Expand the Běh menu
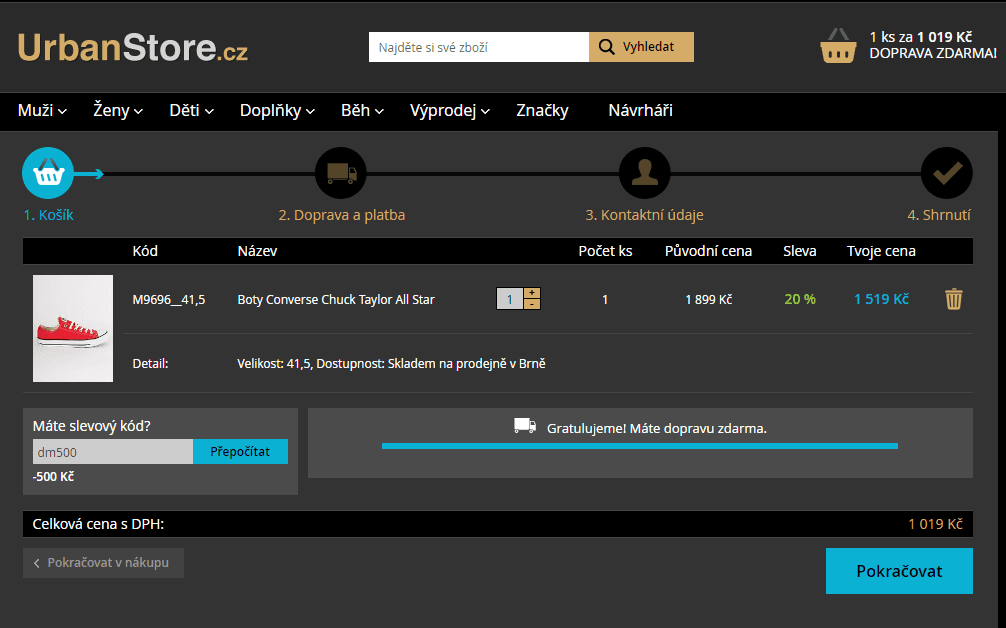 pos(362,110)
